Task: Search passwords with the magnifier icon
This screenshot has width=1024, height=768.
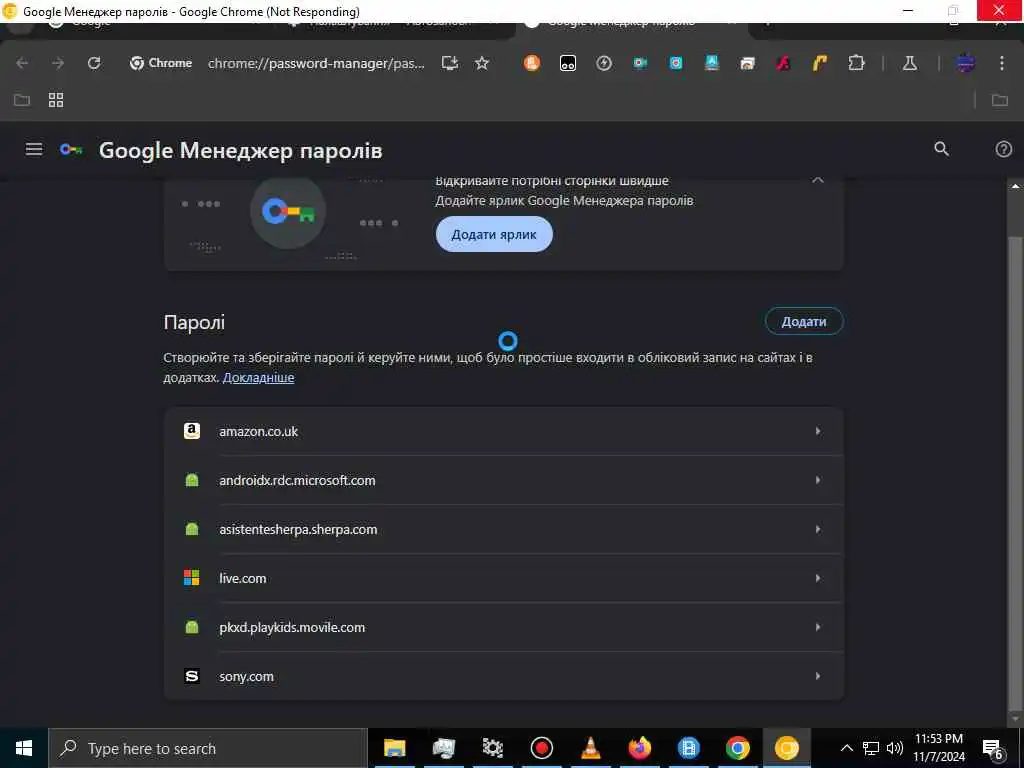Action: click(941, 149)
